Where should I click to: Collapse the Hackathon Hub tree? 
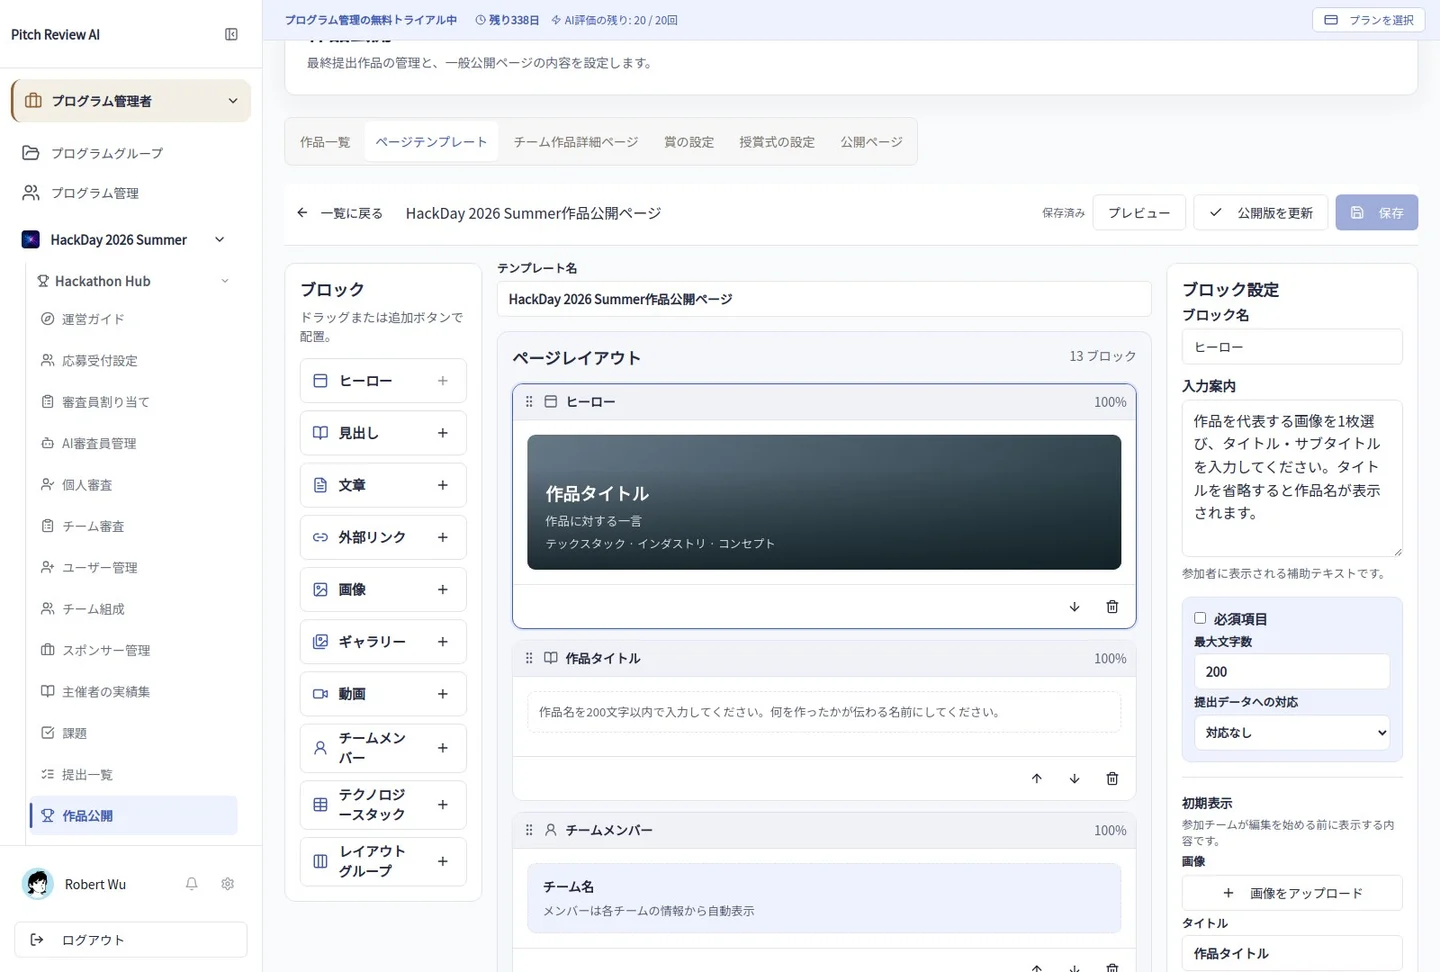coord(225,281)
